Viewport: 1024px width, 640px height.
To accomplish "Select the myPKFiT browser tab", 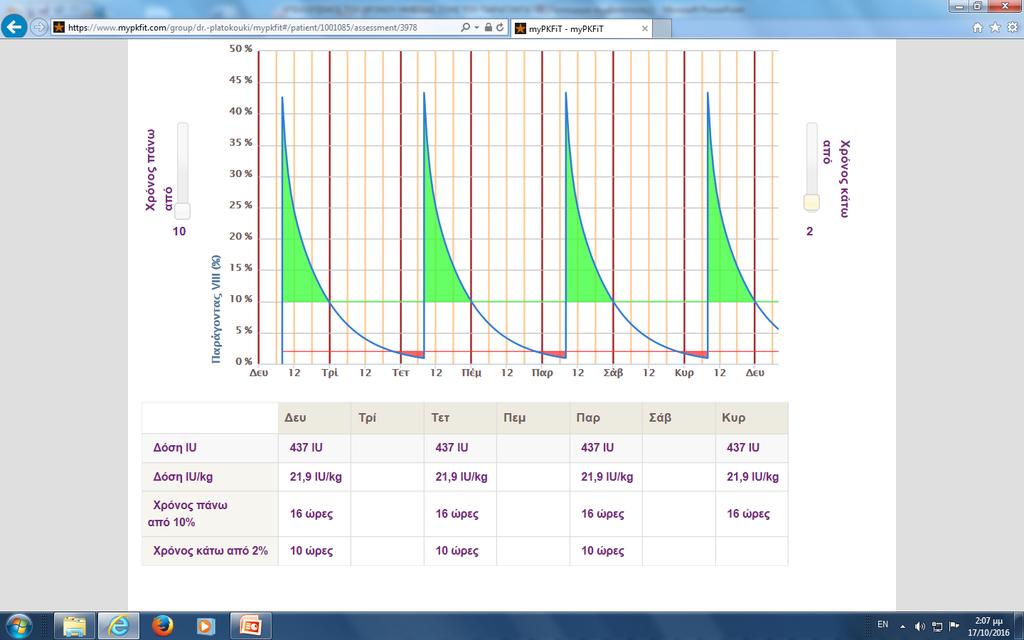I will 575,29.
